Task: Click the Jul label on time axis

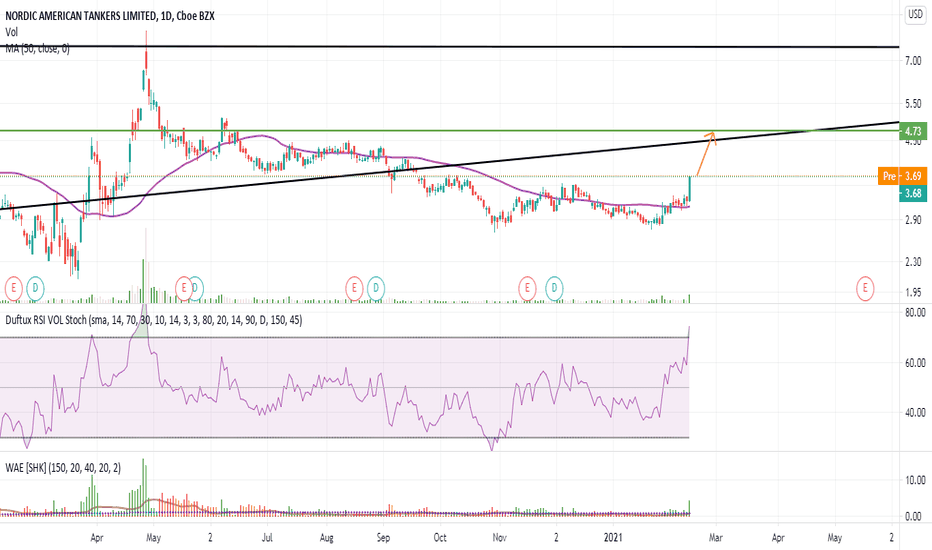Action: coord(267,538)
